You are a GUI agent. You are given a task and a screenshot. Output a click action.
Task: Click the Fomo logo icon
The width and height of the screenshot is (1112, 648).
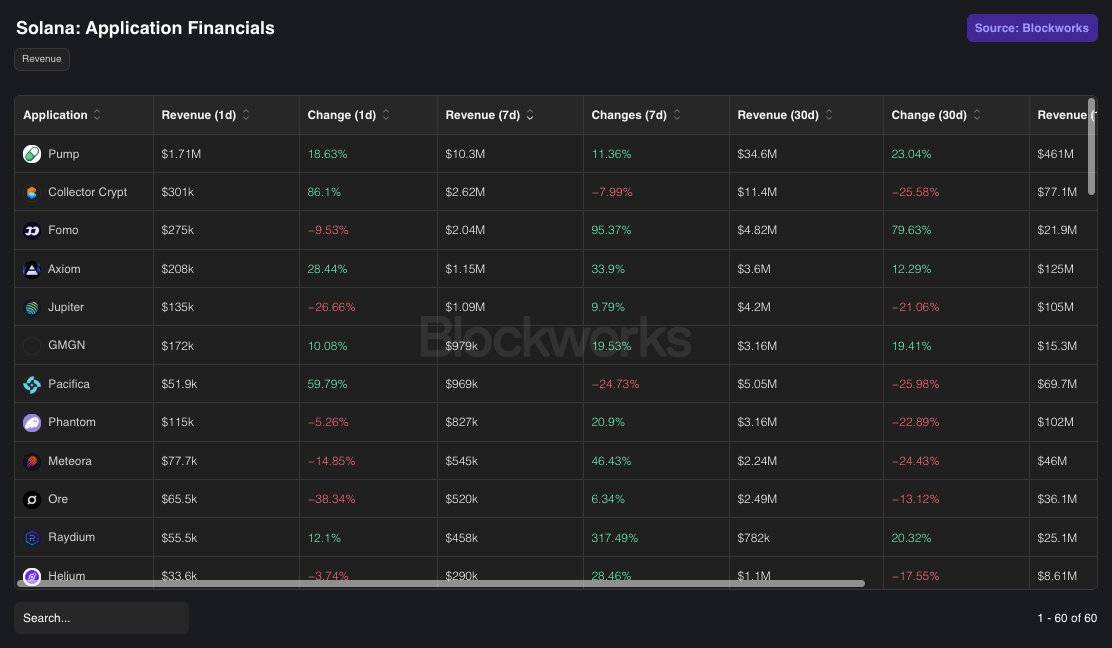pos(32,230)
